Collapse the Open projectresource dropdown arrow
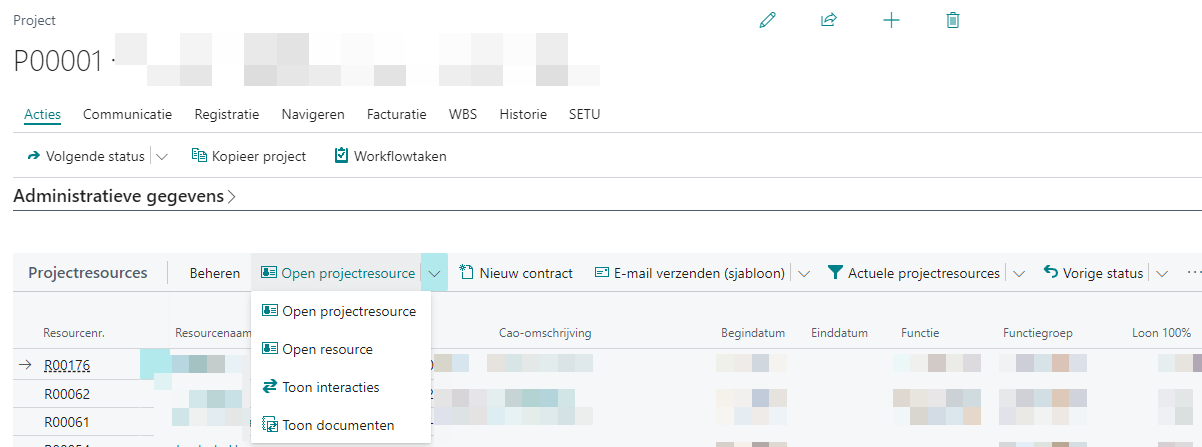1202x447 pixels. 434,273
